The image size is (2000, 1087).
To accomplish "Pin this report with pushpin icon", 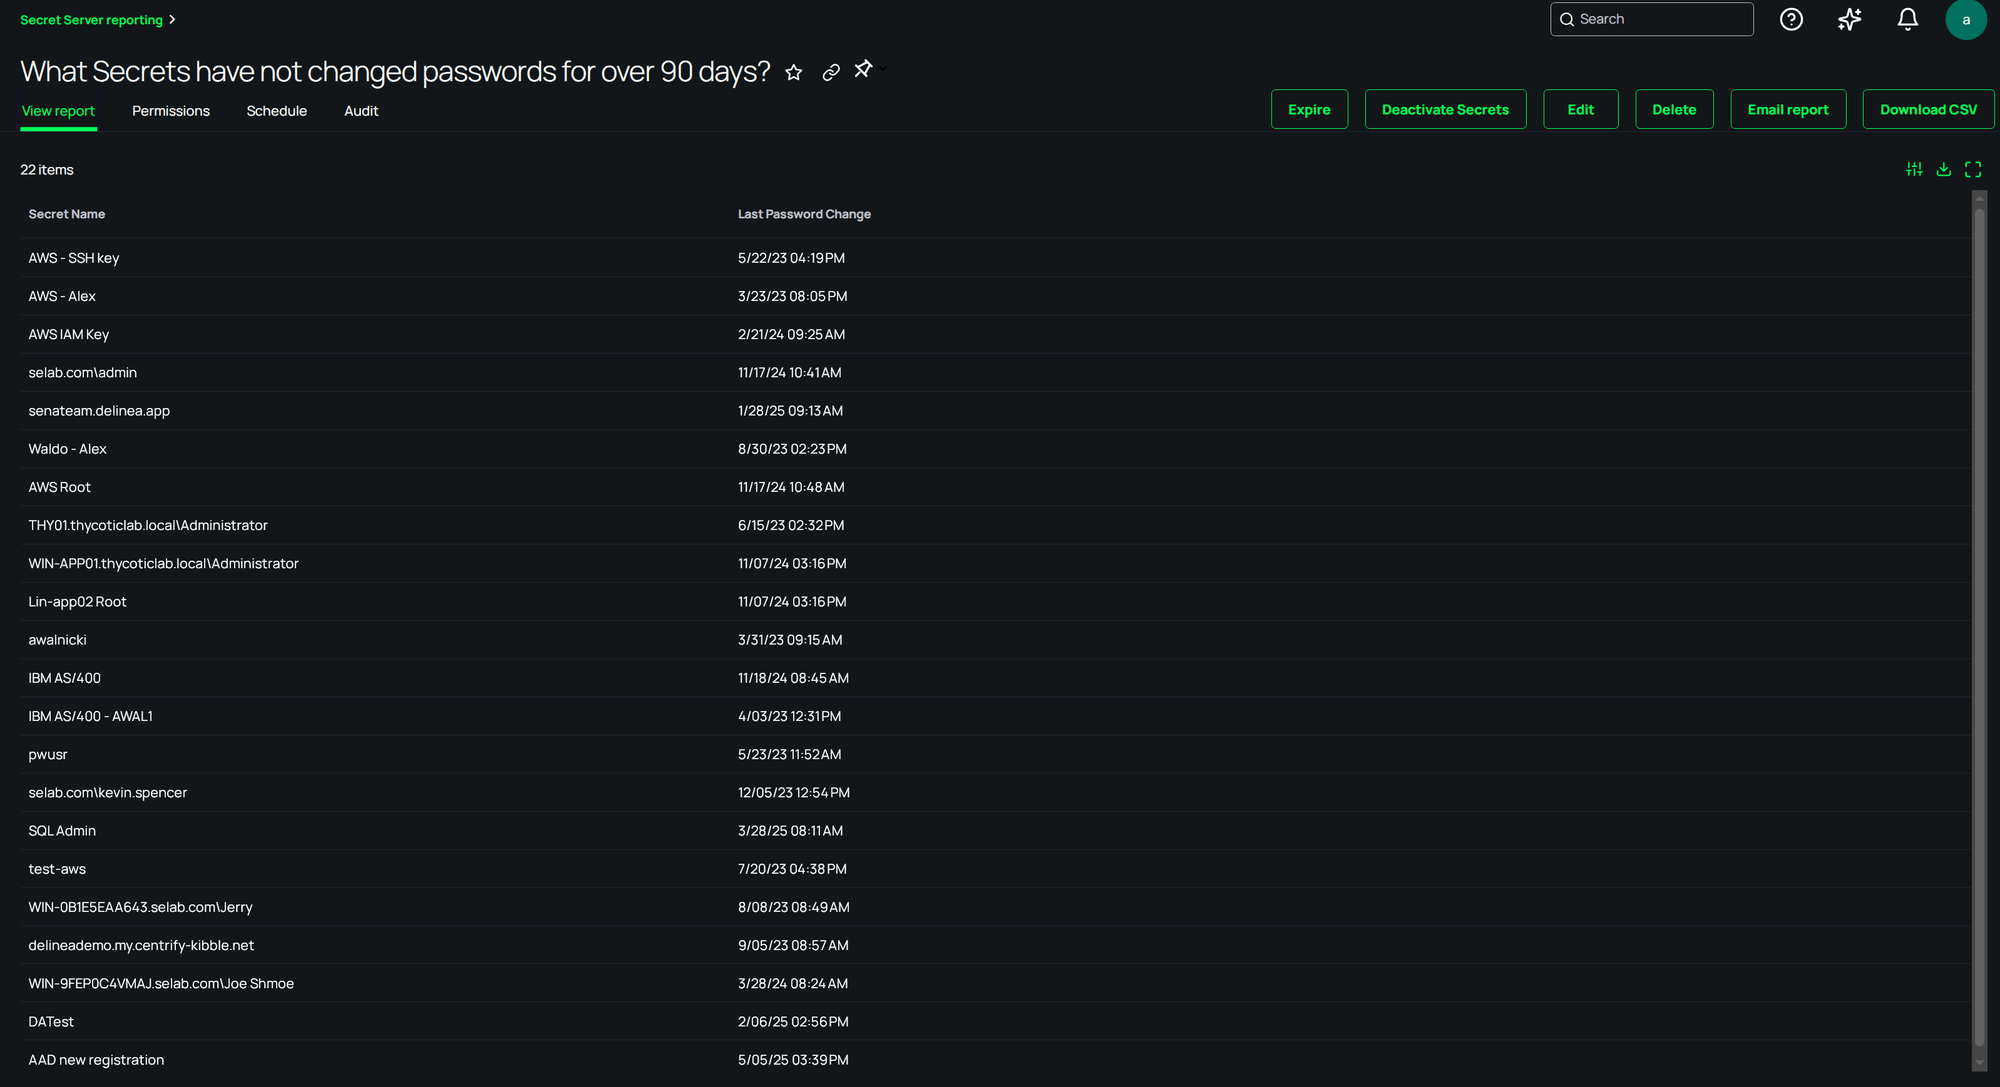I will pyautogui.click(x=863, y=69).
